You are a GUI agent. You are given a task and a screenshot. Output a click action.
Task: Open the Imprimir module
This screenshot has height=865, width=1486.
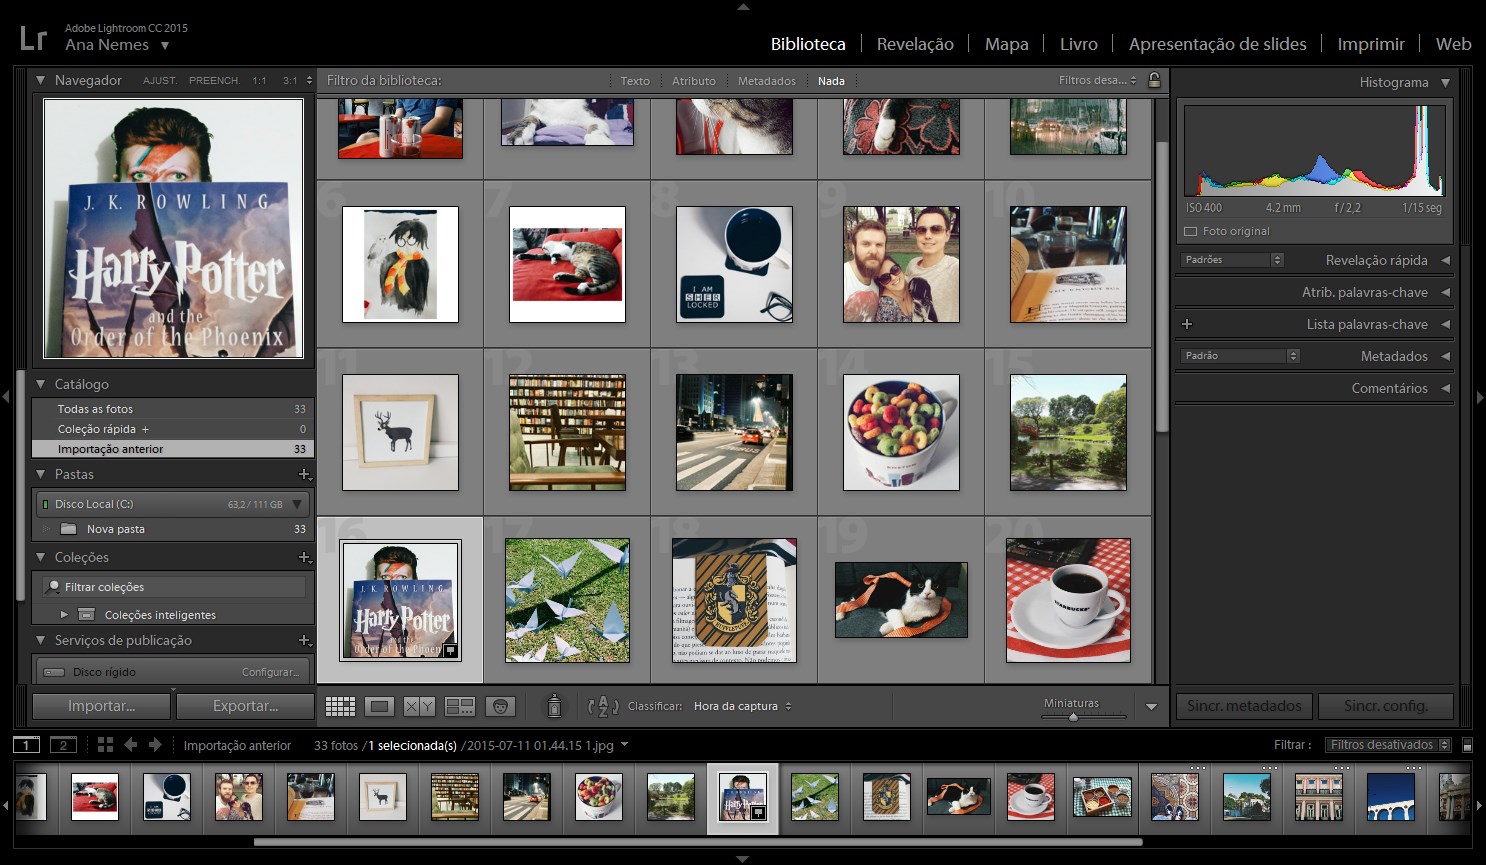tap(1370, 44)
